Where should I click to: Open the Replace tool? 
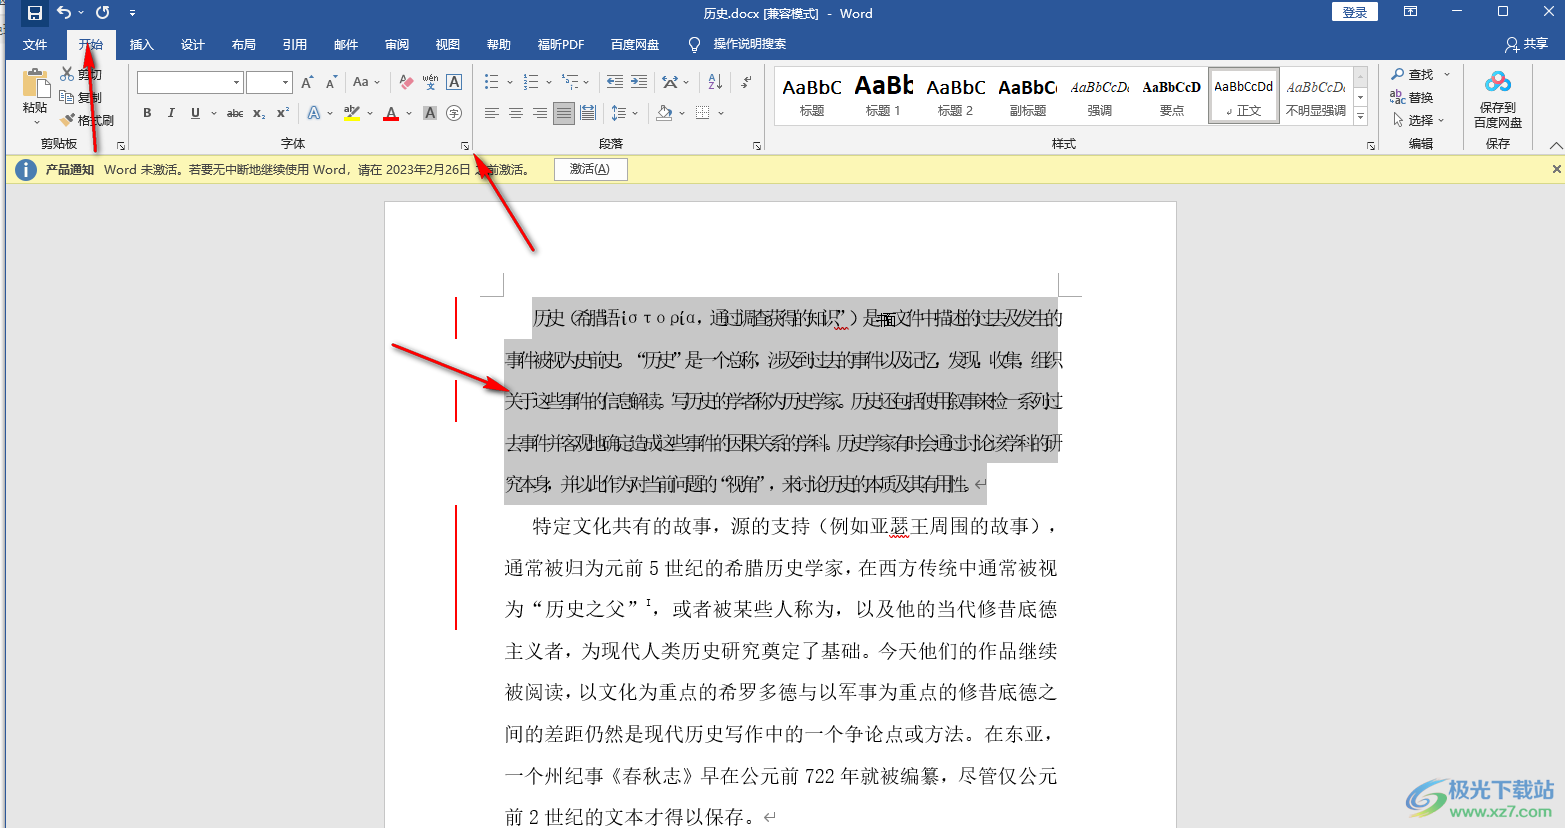point(1412,97)
